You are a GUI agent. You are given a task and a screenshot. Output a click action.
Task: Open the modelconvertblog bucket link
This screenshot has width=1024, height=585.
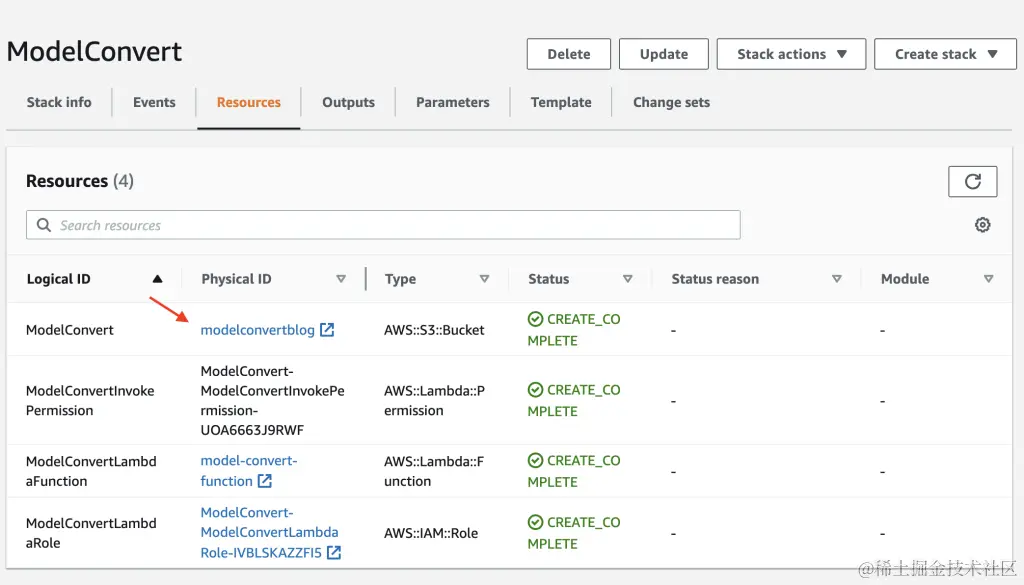pyautogui.click(x=258, y=330)
